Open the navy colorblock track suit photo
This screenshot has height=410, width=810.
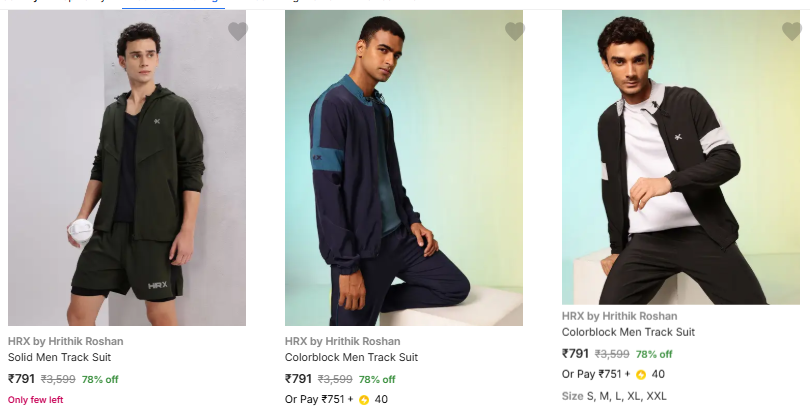click(x=404, y=170)
